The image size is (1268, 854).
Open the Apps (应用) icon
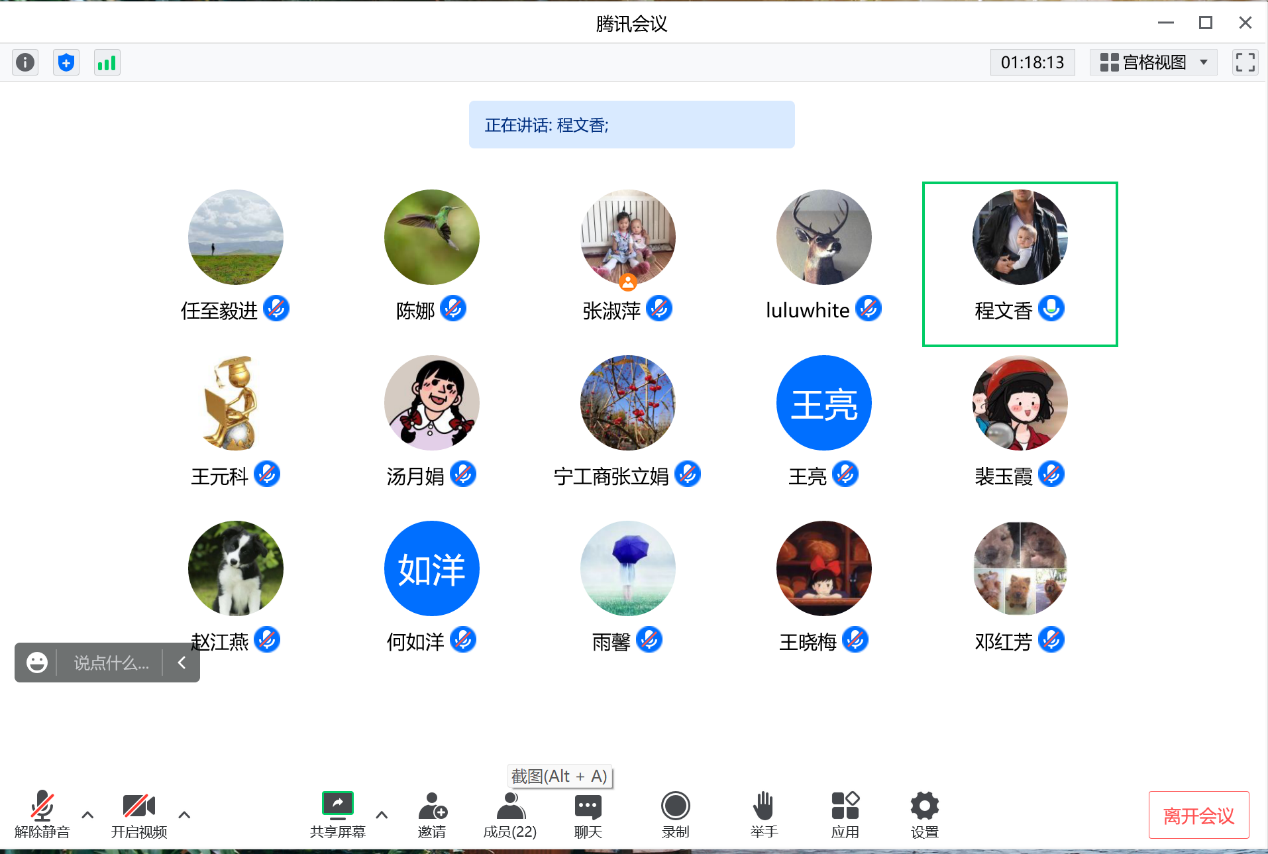845,814
